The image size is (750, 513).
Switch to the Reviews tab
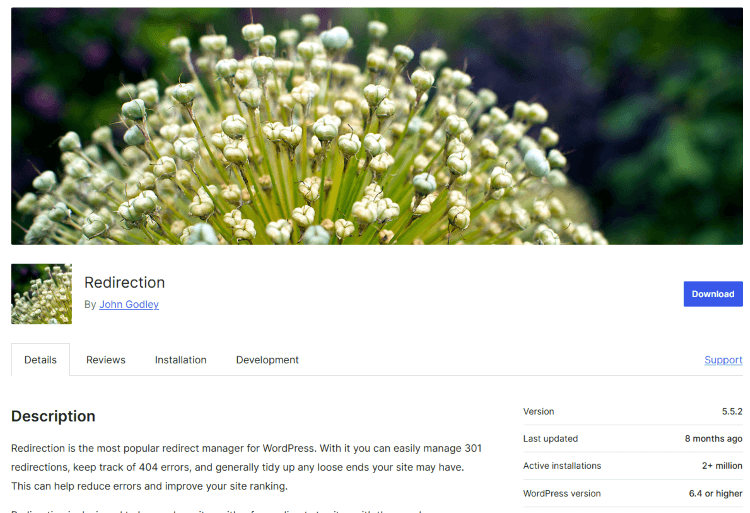tap(105, 360)
